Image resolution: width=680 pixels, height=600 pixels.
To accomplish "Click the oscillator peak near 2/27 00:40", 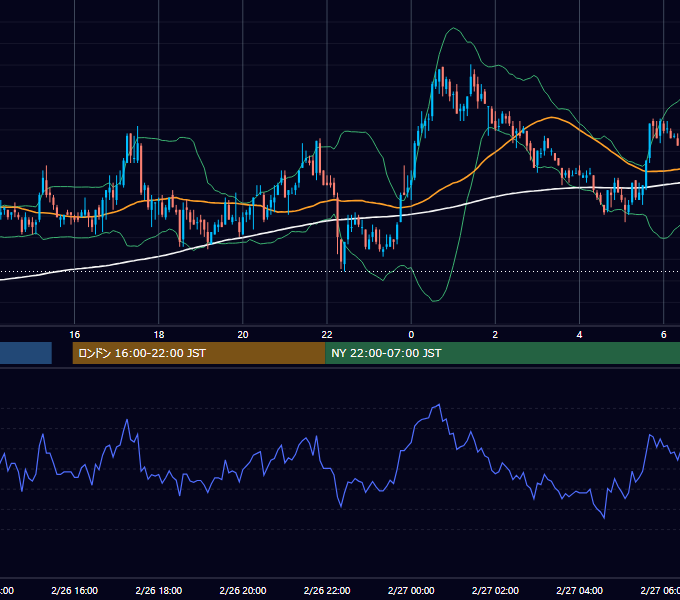I will [439, 405].
